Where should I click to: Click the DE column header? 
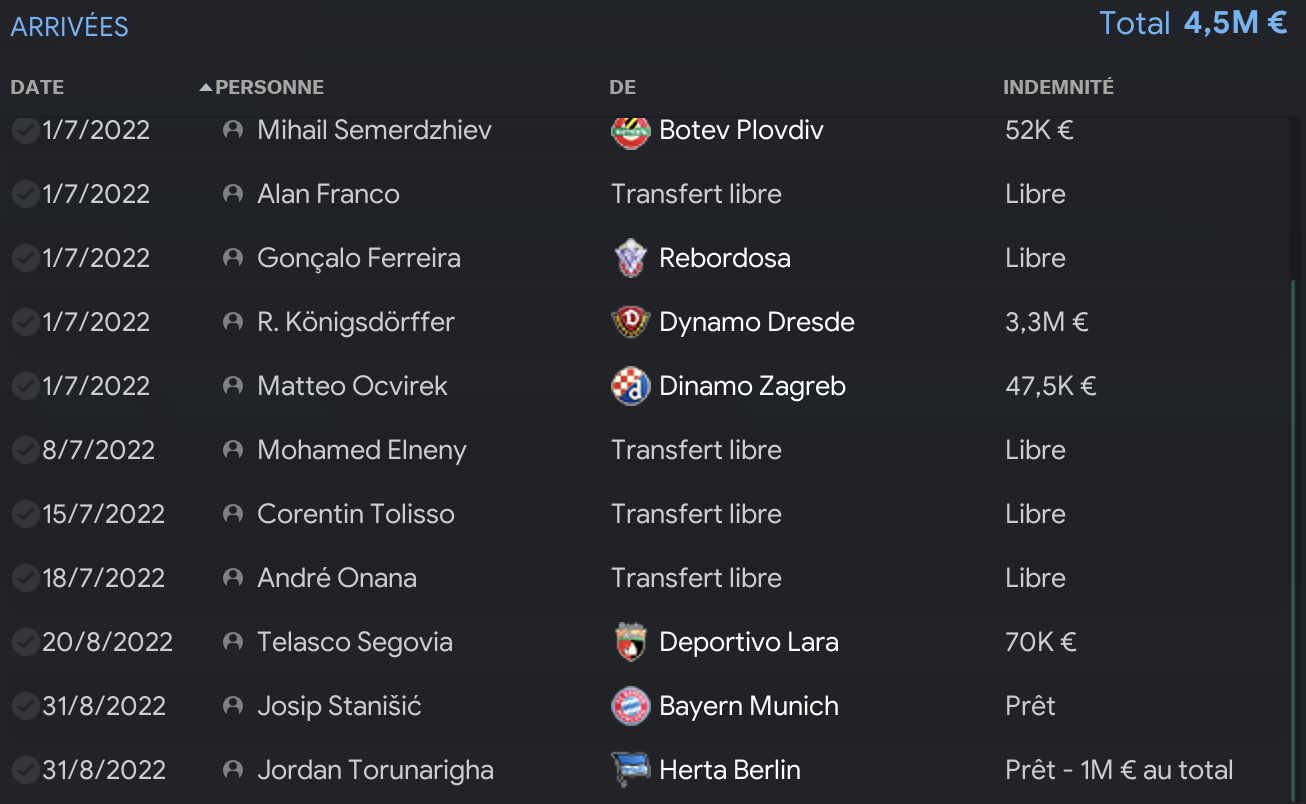(622, 88)
